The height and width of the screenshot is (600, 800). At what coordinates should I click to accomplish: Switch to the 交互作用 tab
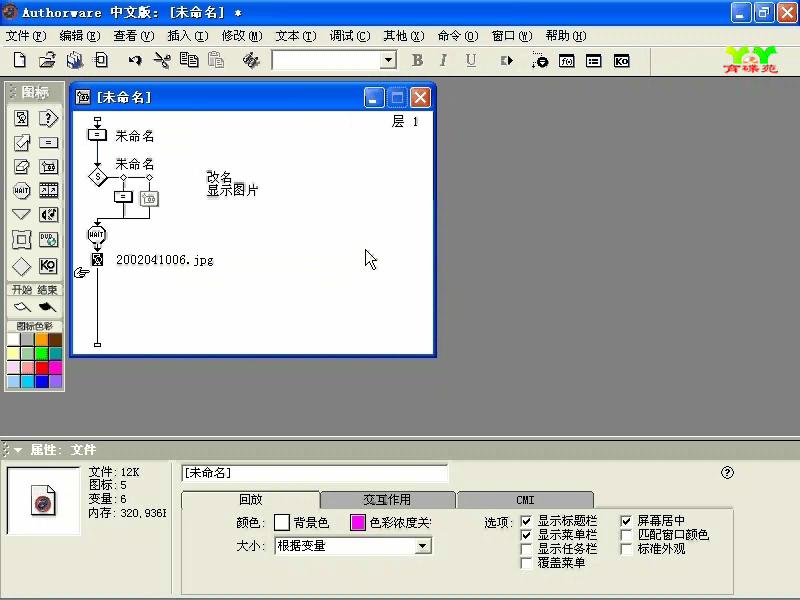[387, 499]
